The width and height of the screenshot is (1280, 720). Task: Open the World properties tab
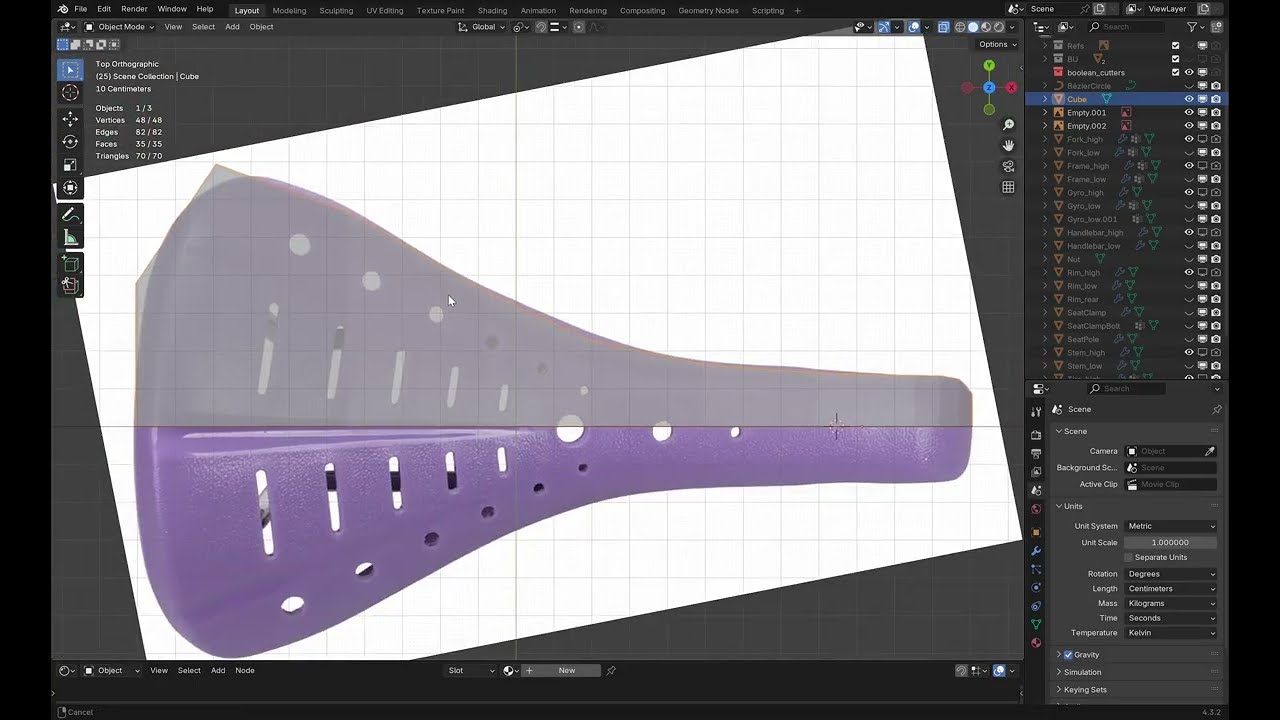(1036, 509)
